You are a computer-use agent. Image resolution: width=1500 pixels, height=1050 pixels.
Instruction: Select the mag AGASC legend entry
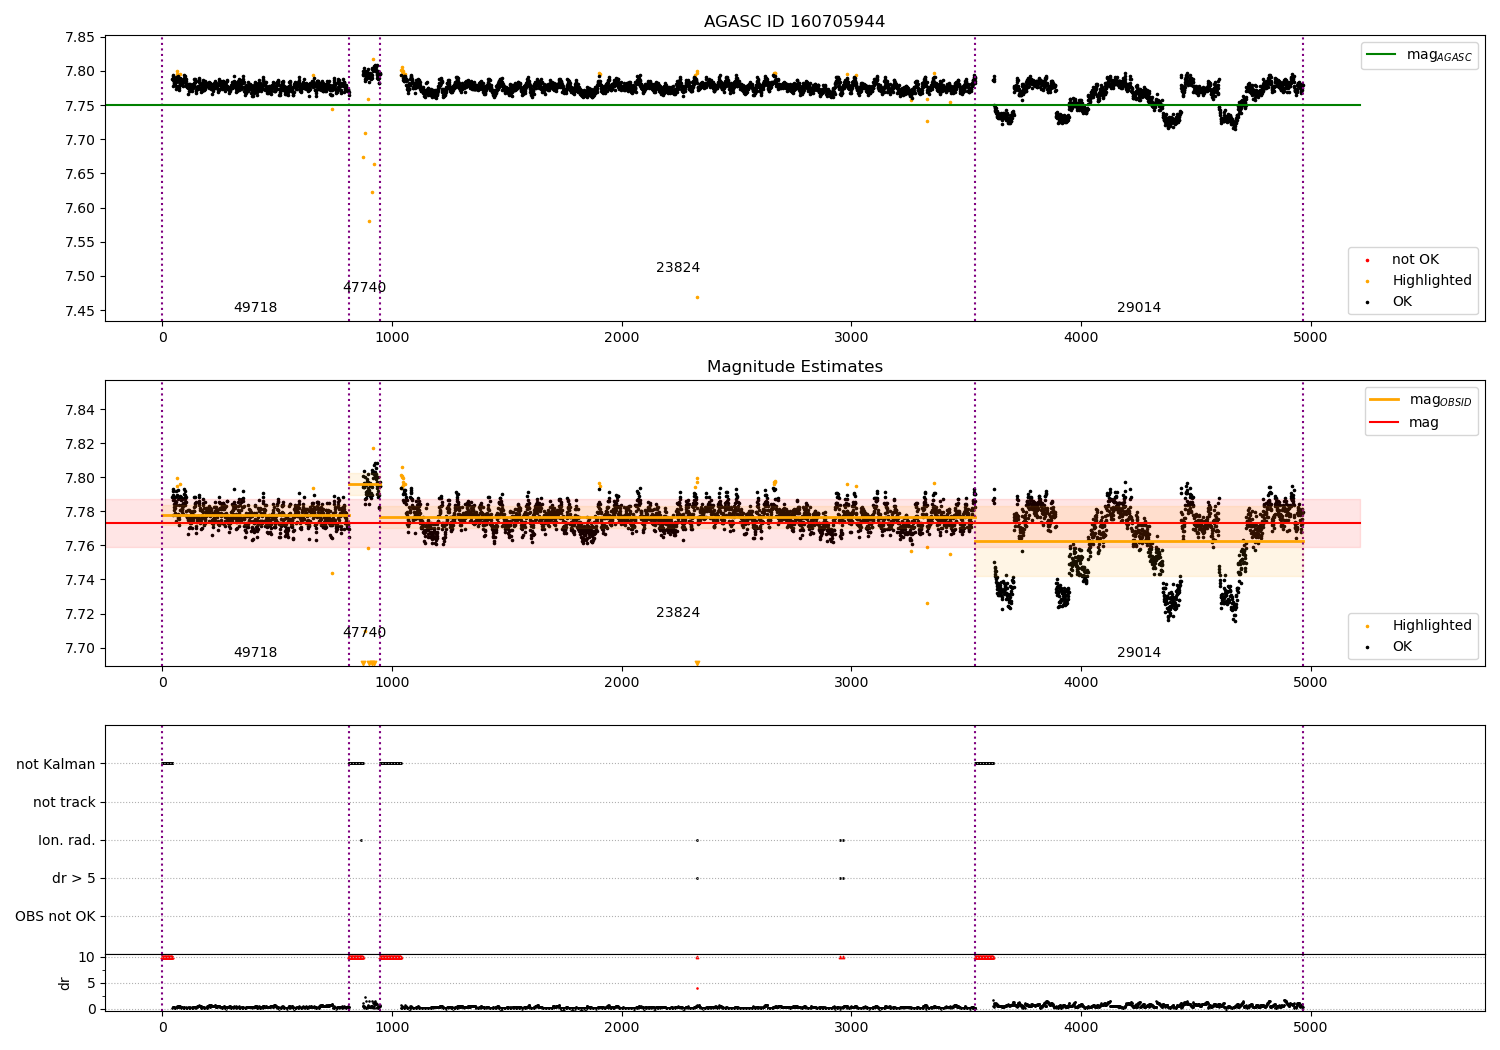tap(1419, 55)
